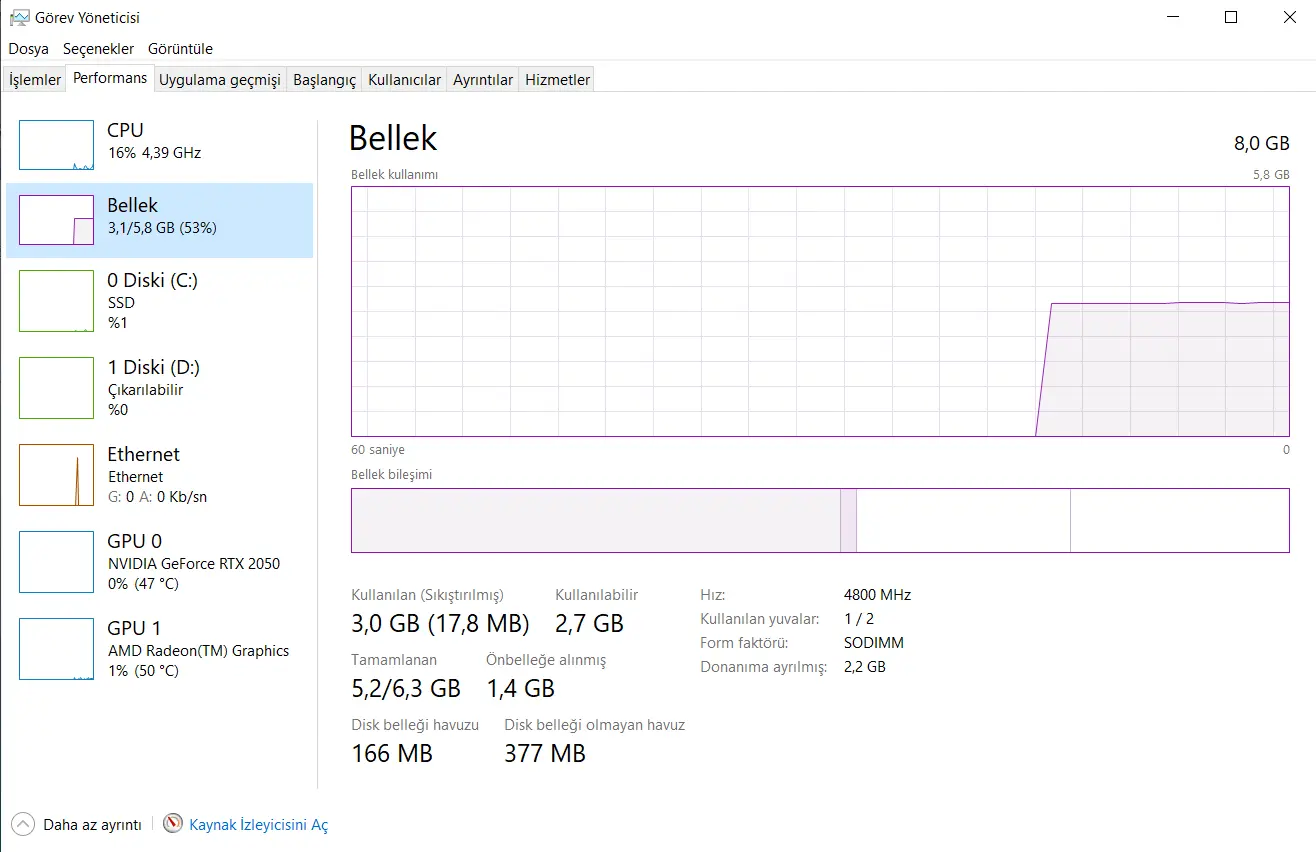Minimize the Görev Yöneticisi window

pyautogui.click(x=1173, y=17)
